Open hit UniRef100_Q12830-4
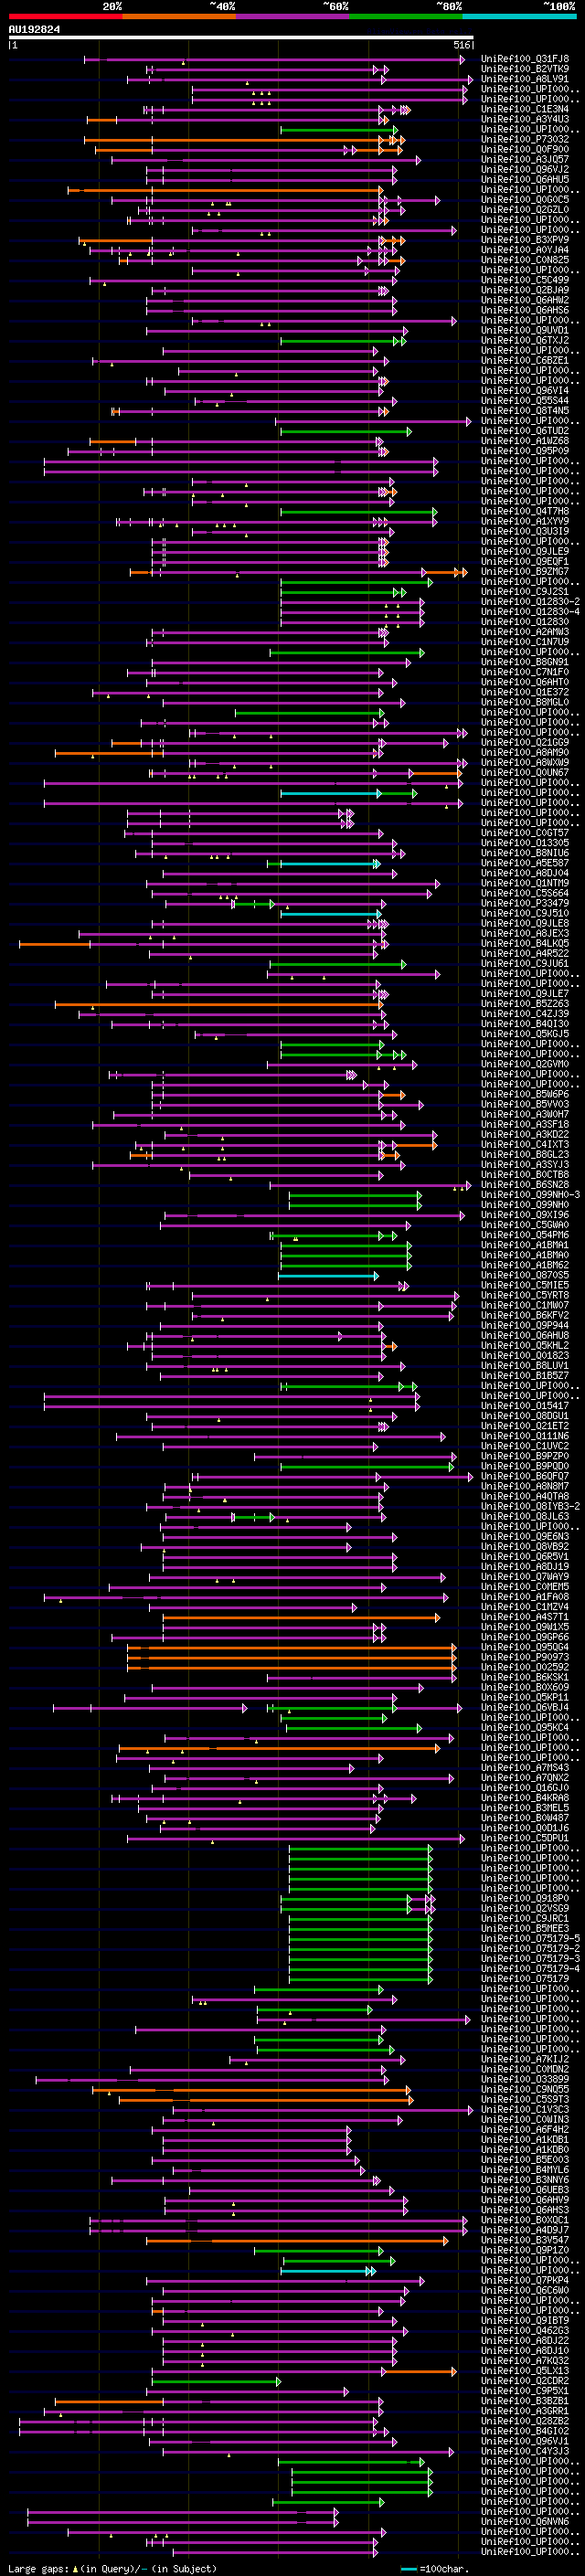The height and width of the screenshot is (2576, 585). click(x=530, y=611)
